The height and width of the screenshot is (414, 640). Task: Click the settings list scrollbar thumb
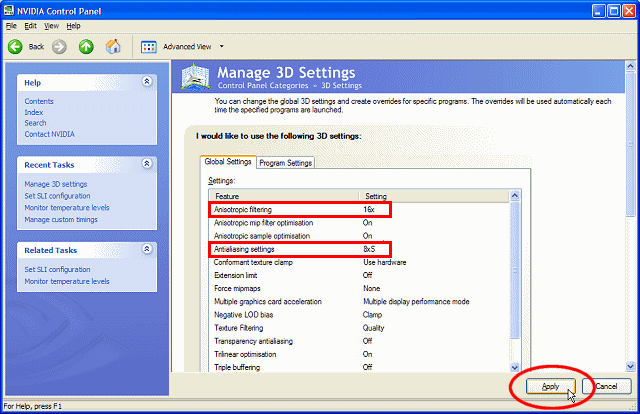pyautogui.click(x=515, y=269)
